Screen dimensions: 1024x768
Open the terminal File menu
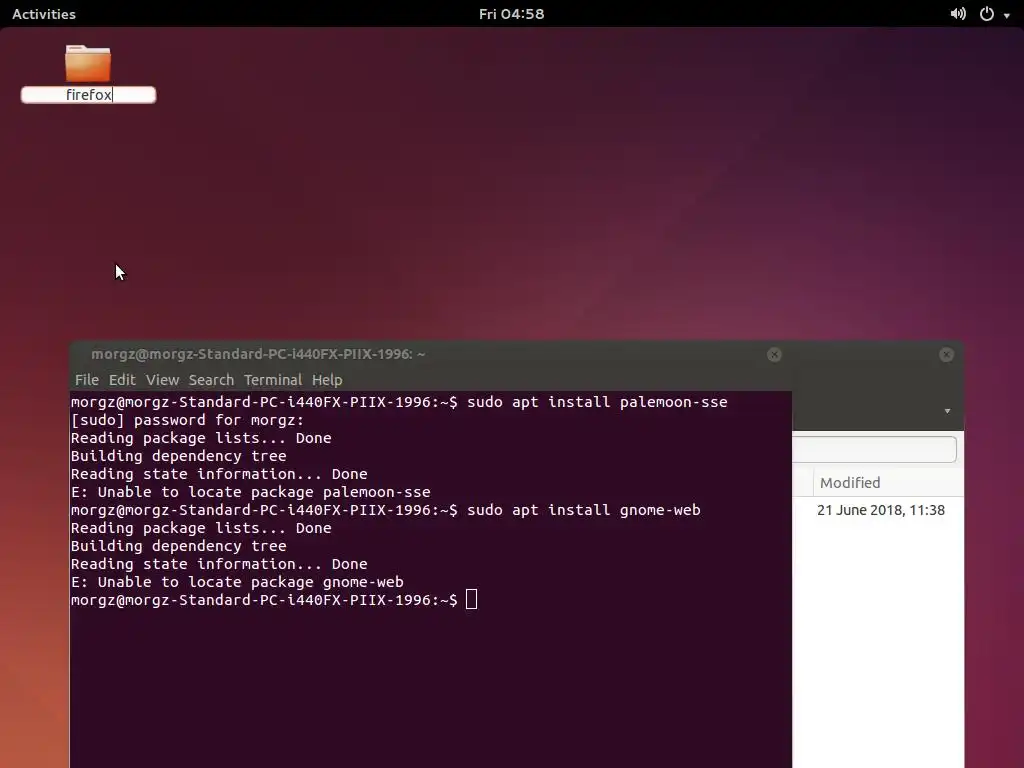coord(87,379)
